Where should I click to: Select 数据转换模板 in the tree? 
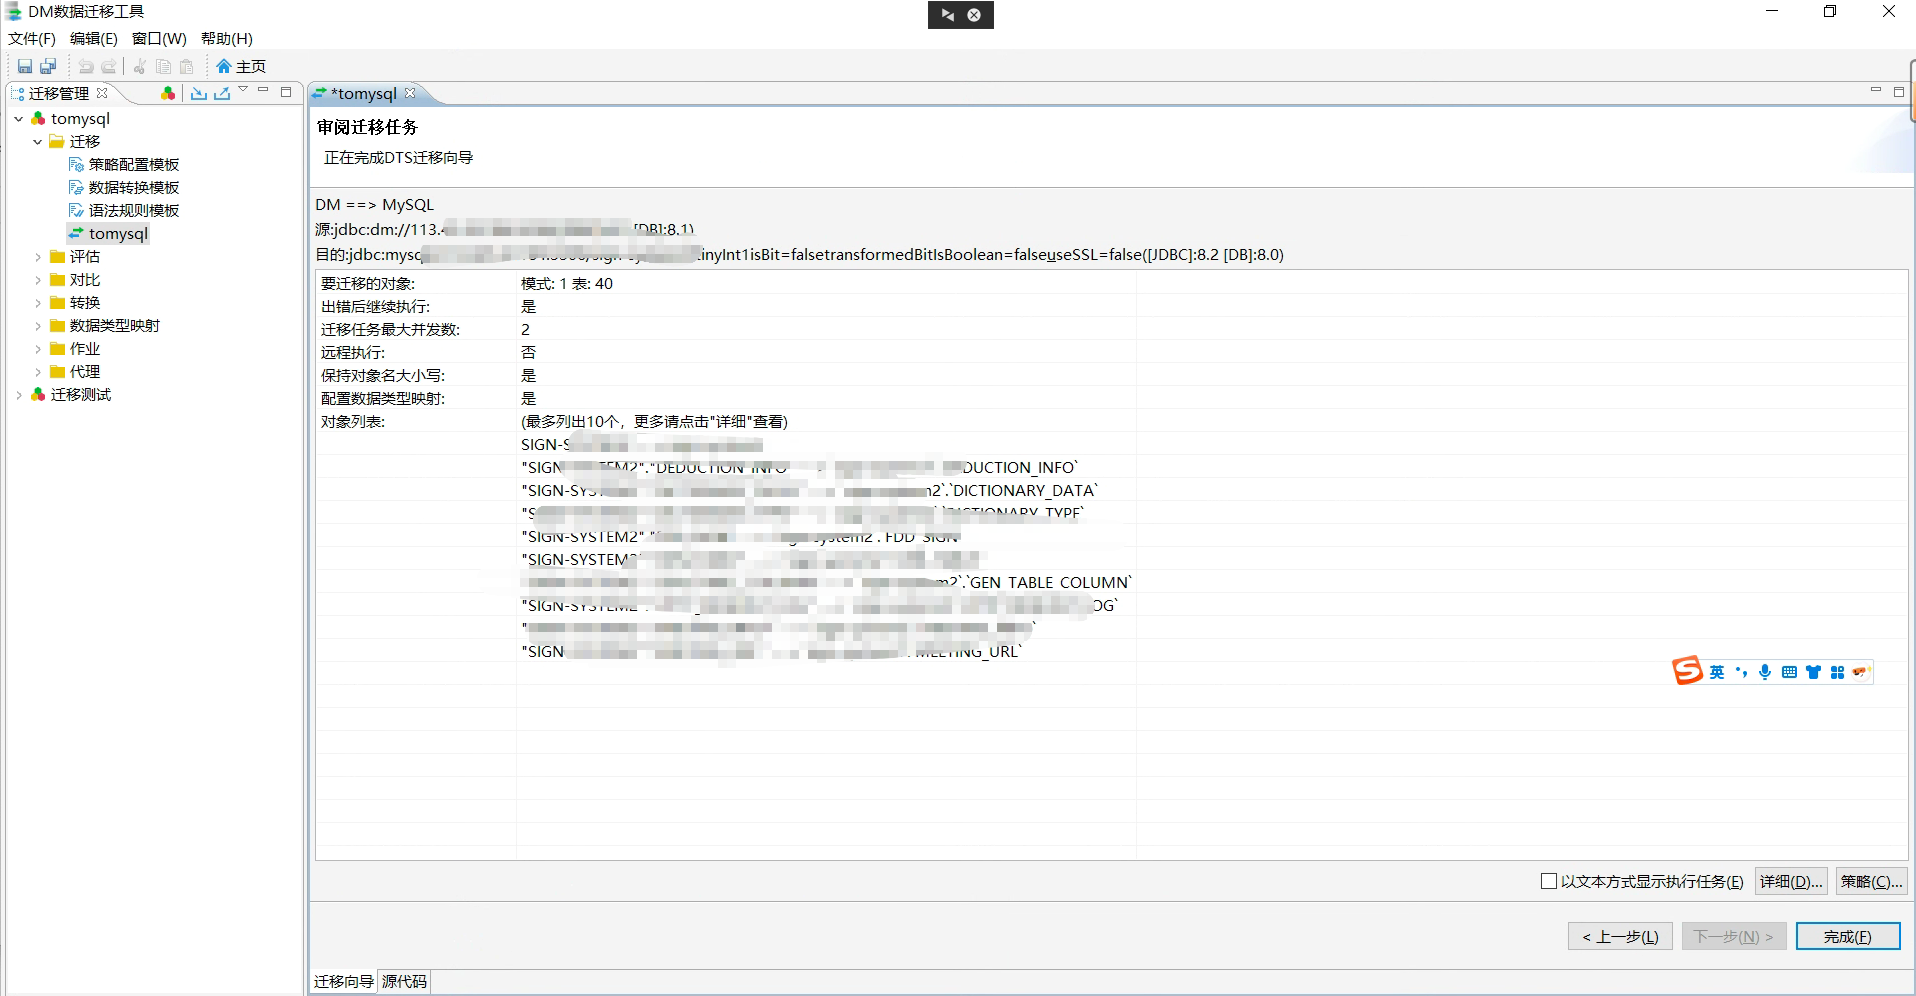coord(134,188)
